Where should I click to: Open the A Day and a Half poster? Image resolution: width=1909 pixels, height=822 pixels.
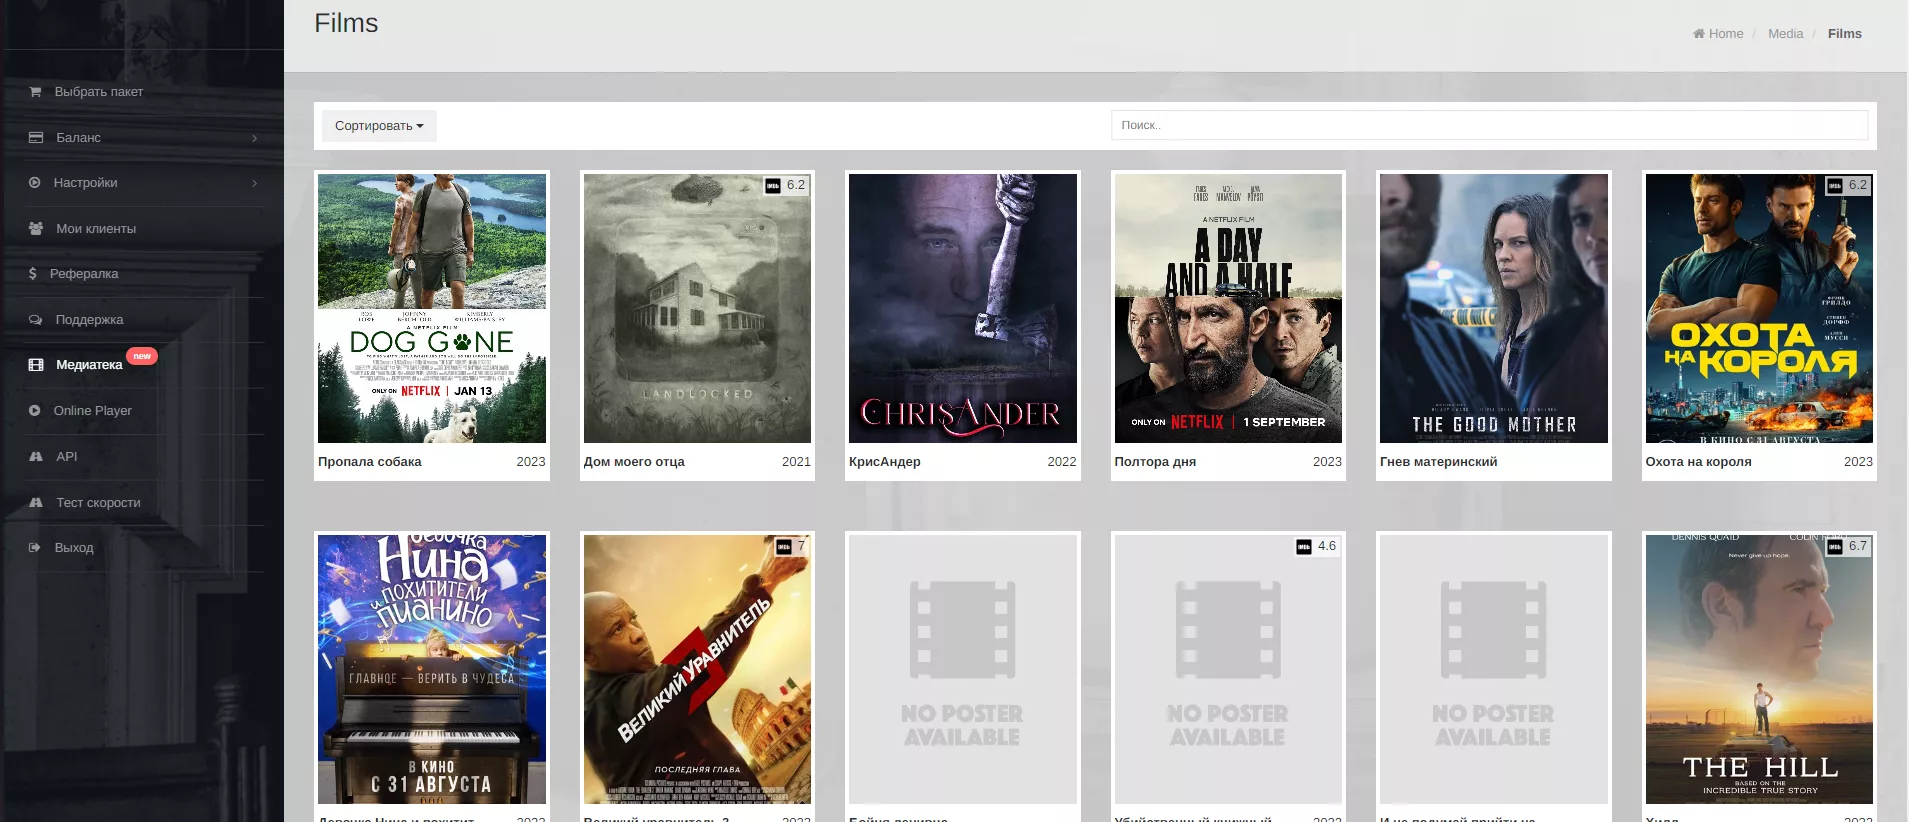[x=1228, y=308]
